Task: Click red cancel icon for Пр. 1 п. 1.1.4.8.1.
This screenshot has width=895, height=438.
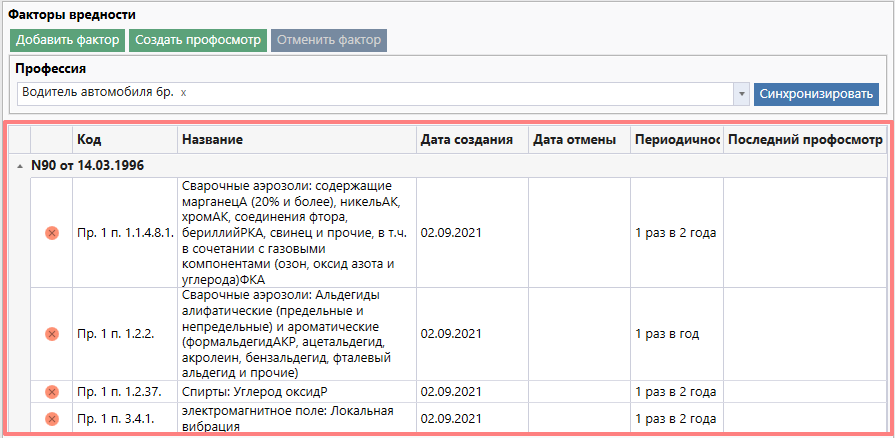Action: [x=52, y=233]
